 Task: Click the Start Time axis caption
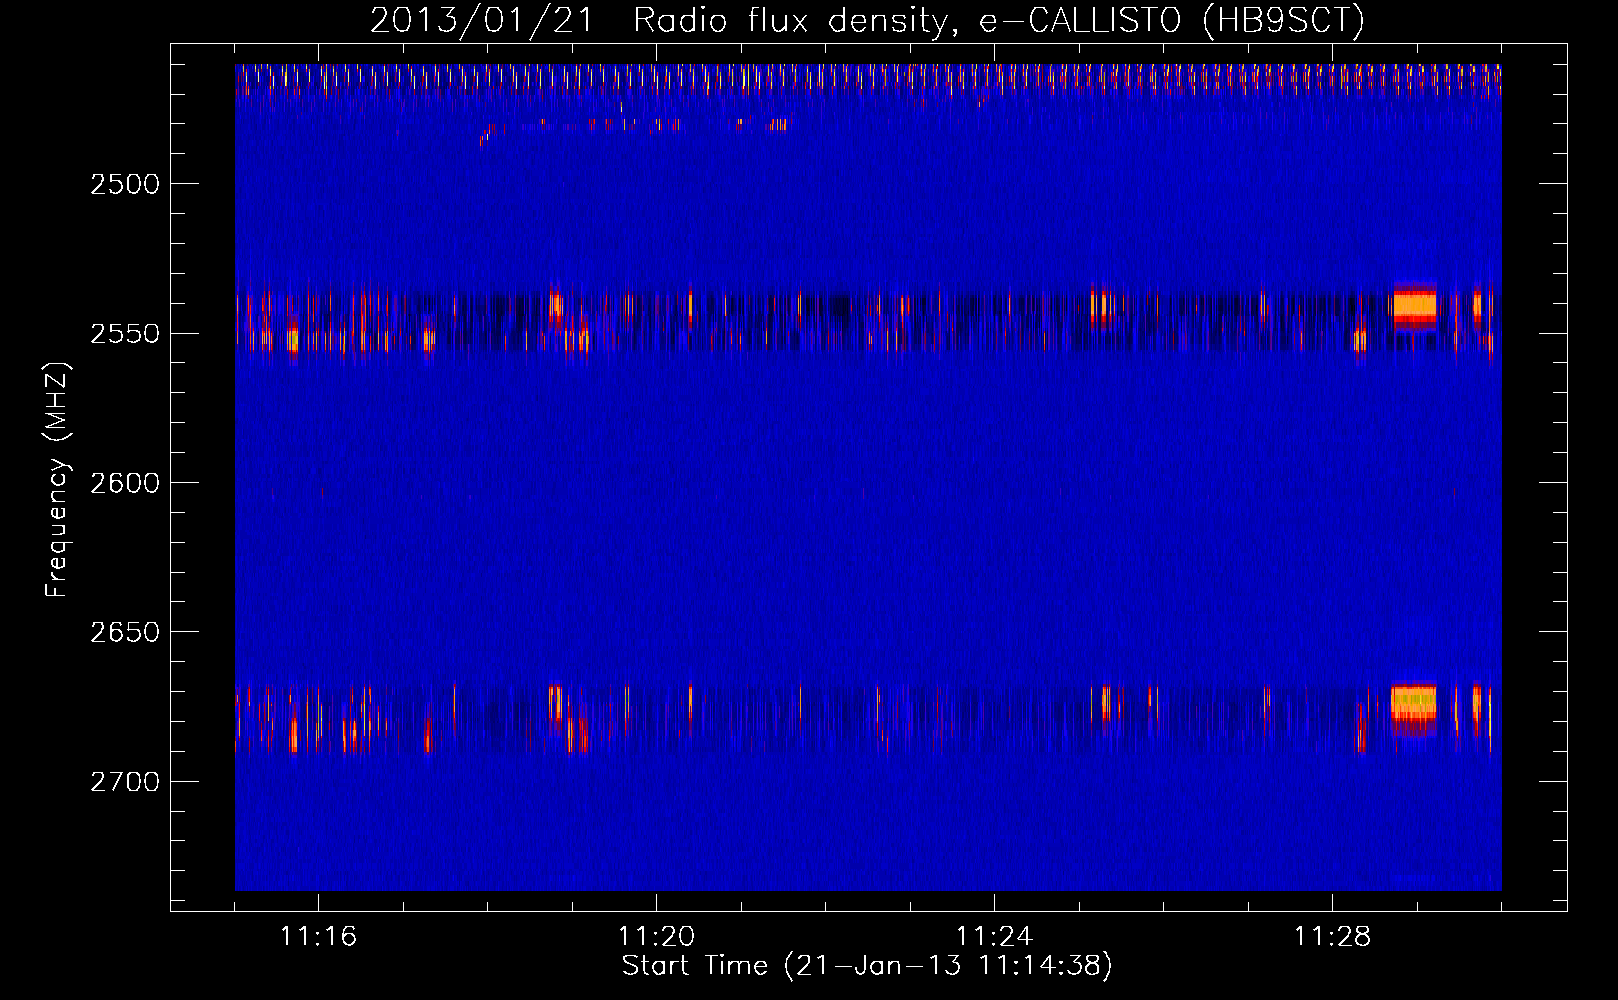click(867, 966)
